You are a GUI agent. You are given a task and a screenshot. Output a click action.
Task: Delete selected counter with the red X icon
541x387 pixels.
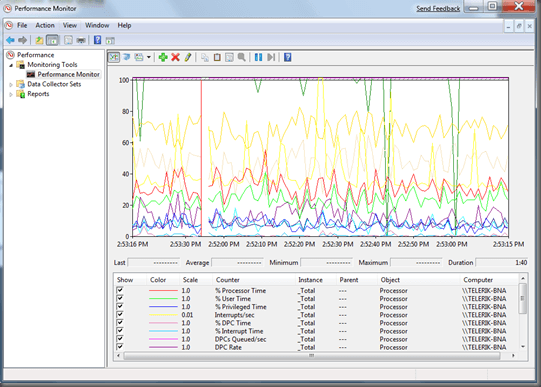(x=175, y=57)
